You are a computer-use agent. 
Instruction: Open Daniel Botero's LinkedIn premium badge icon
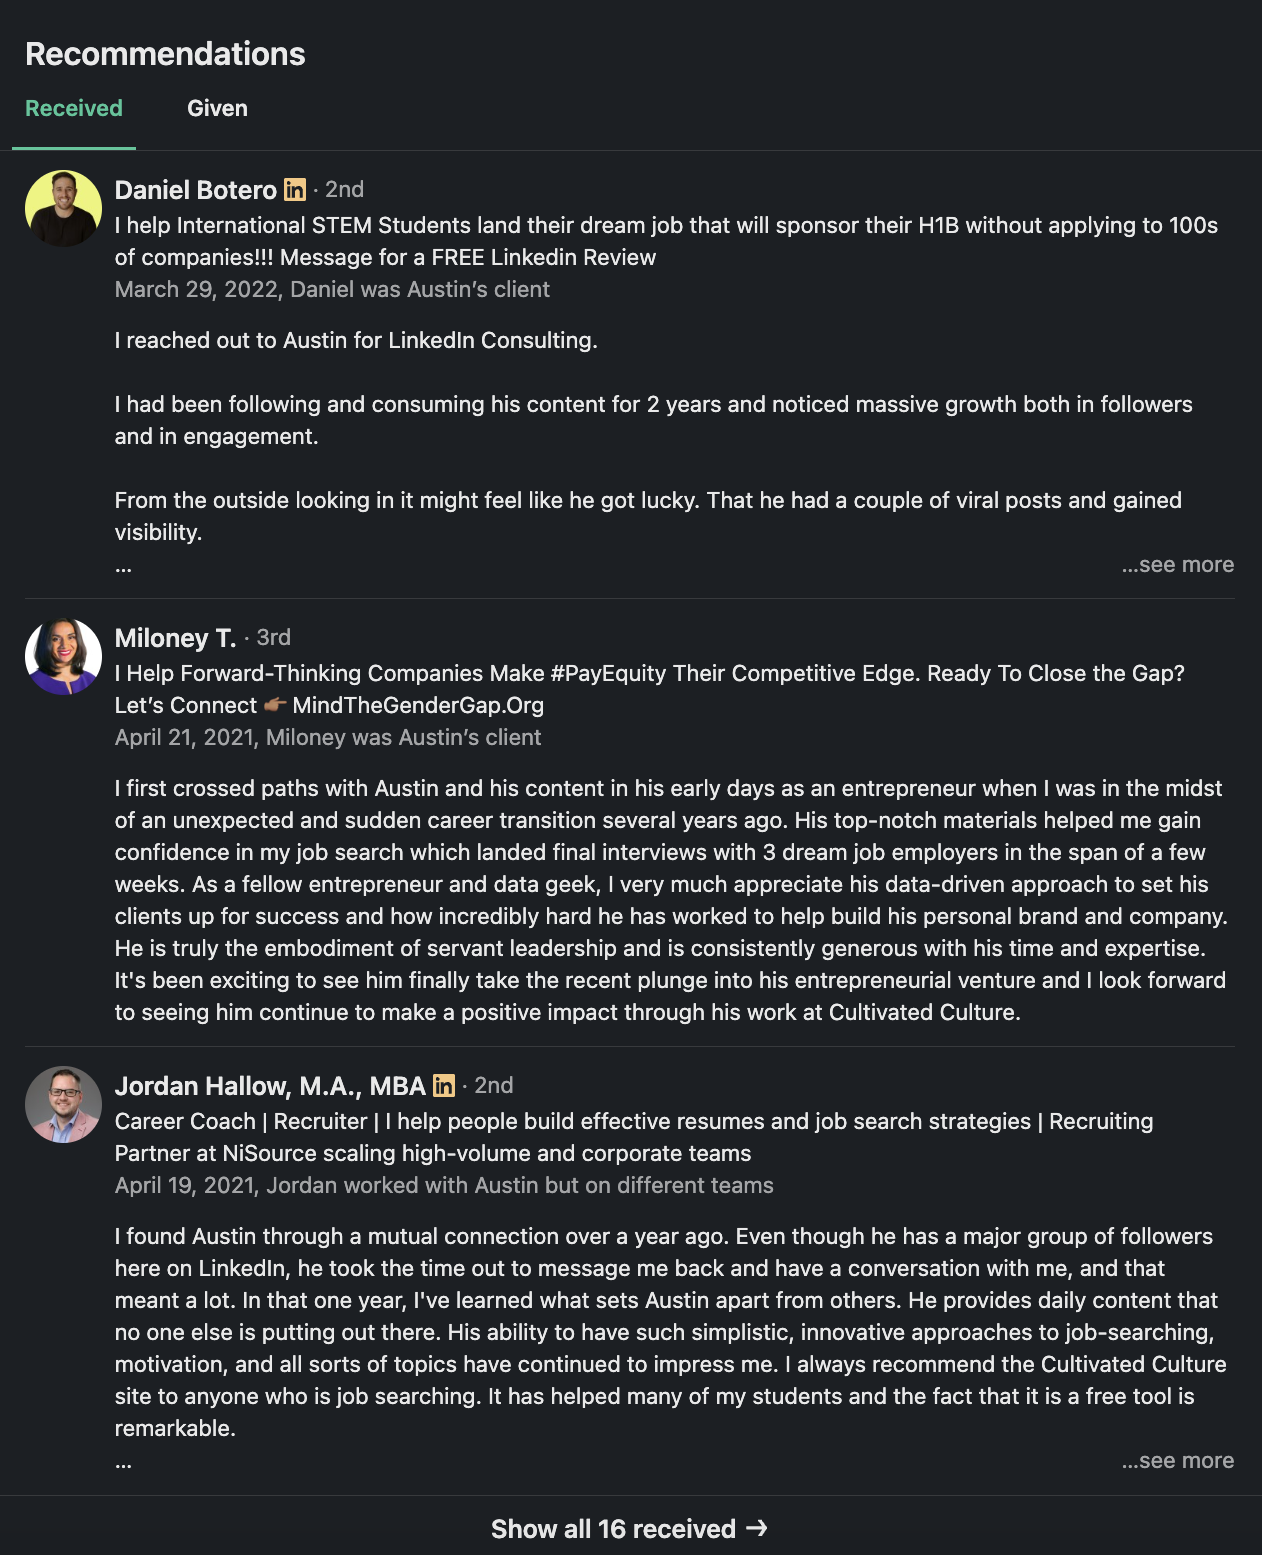[295, 190]
